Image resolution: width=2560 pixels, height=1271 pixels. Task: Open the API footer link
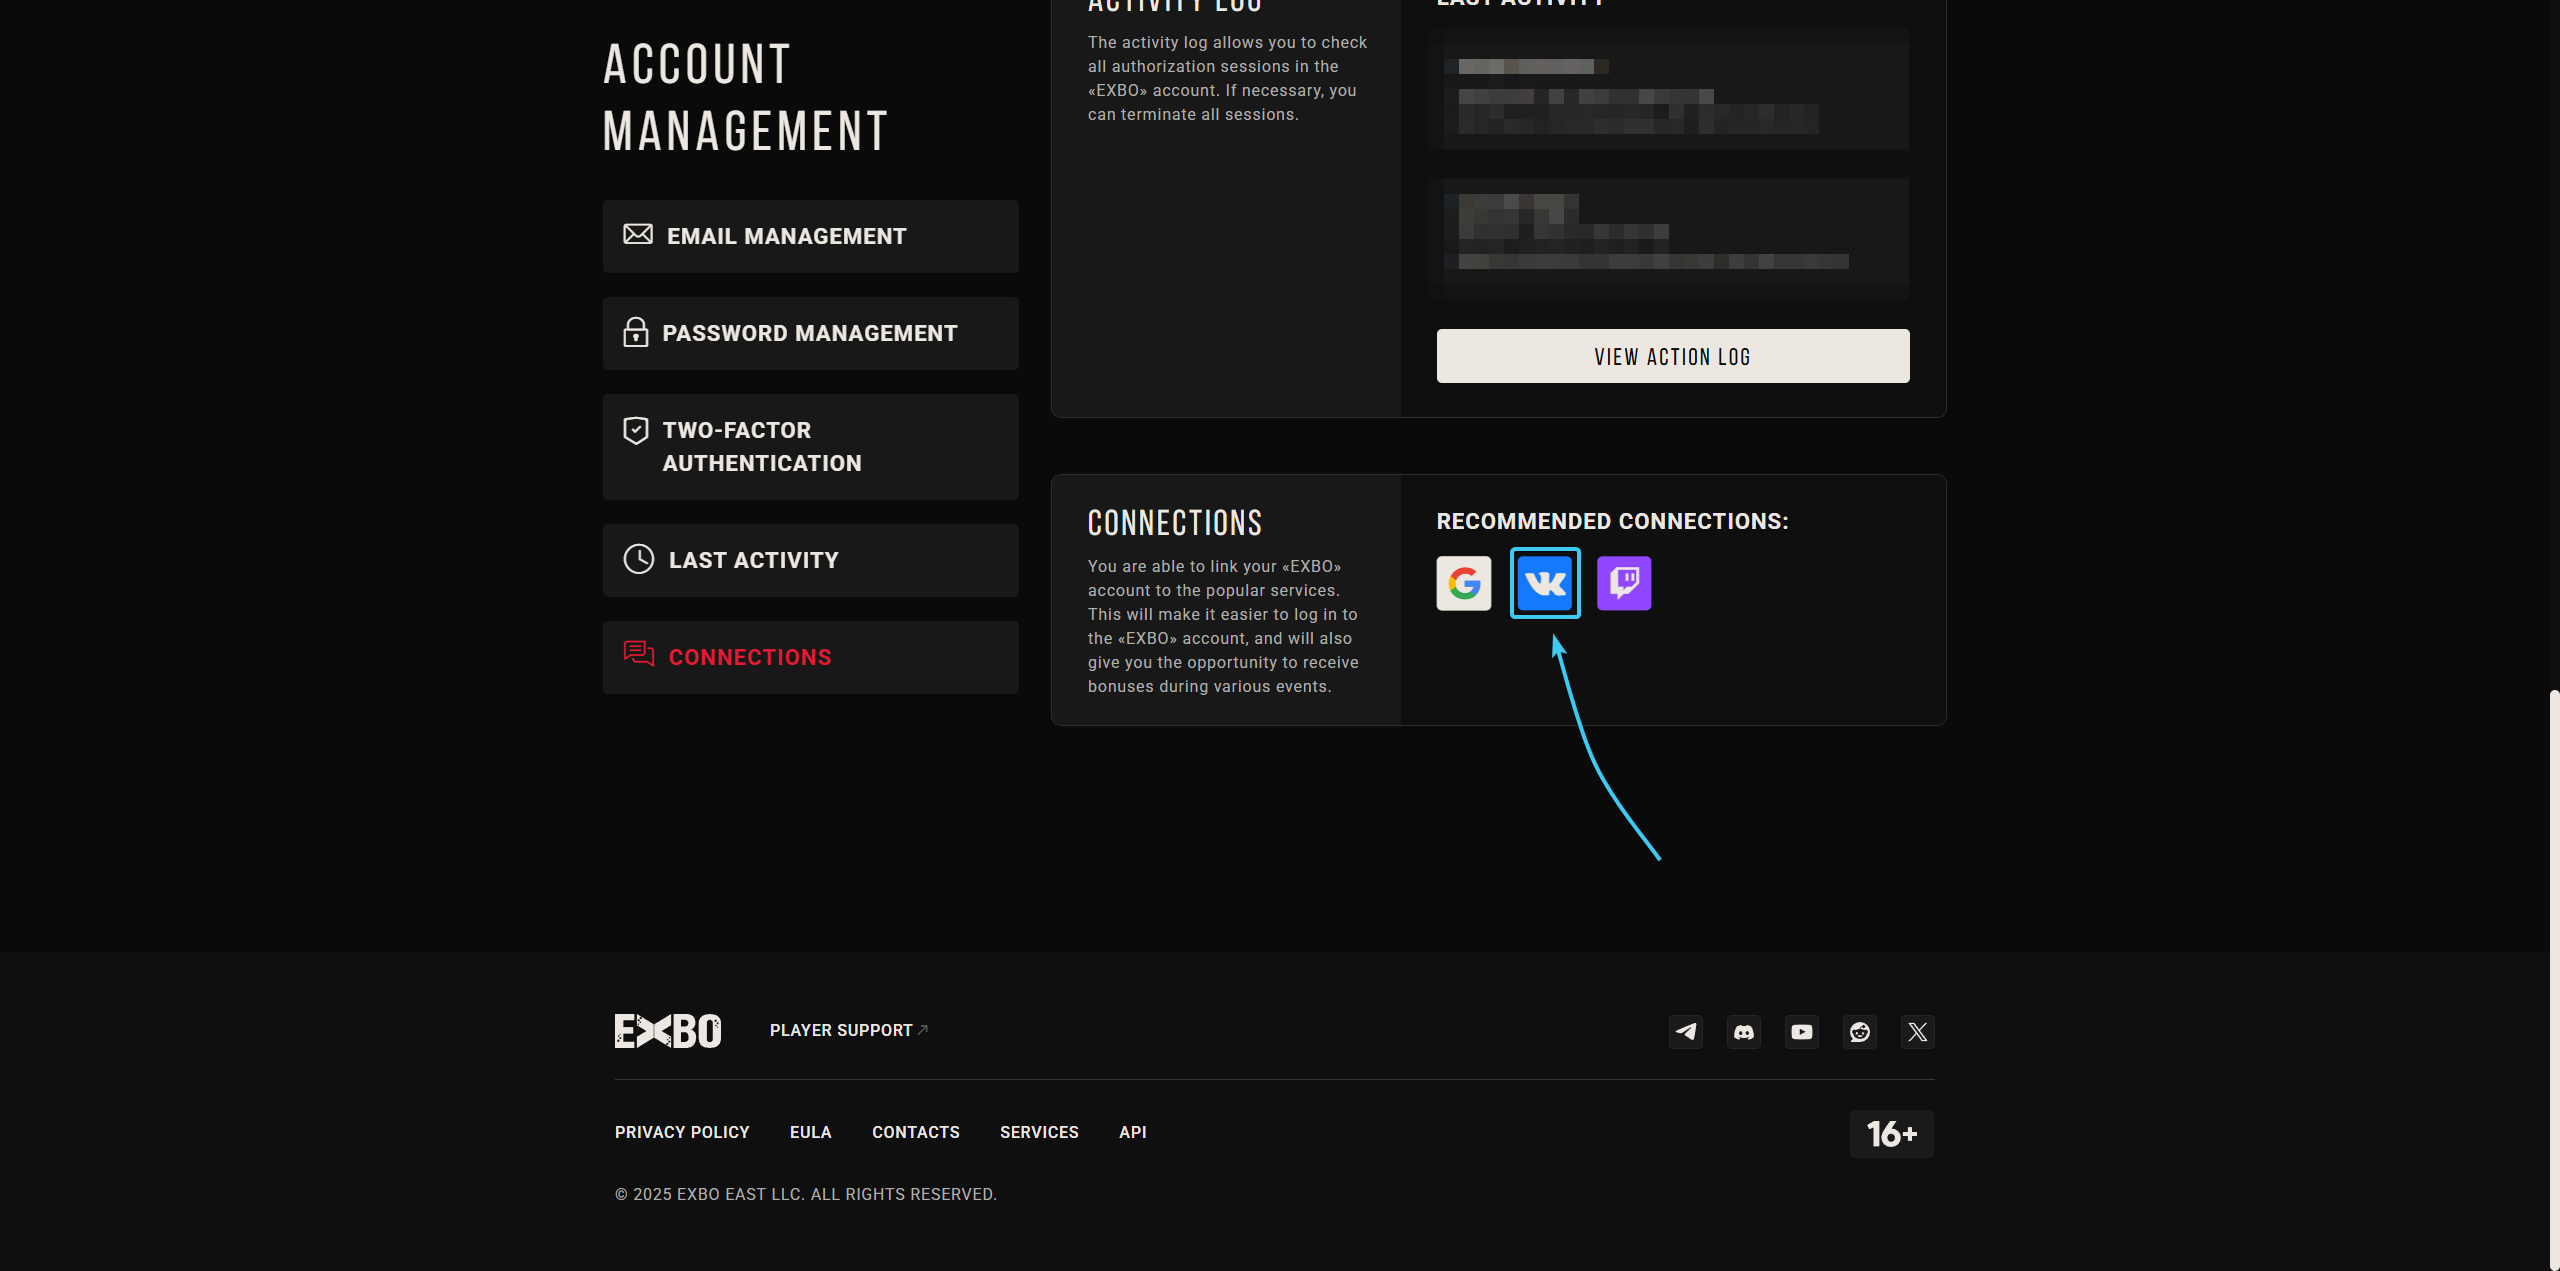pos(1133,1132)
